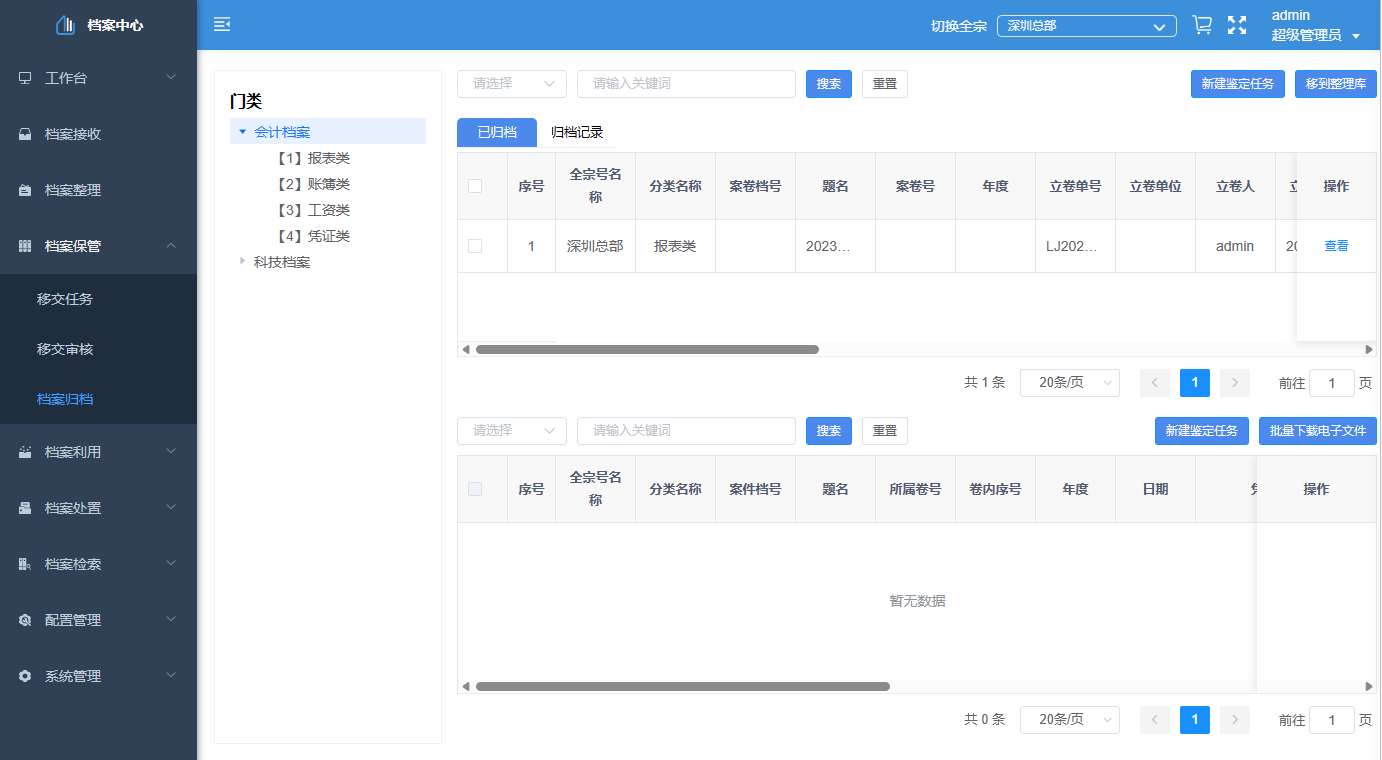Click the 请输入关键词 search input field

click(686, 83)
